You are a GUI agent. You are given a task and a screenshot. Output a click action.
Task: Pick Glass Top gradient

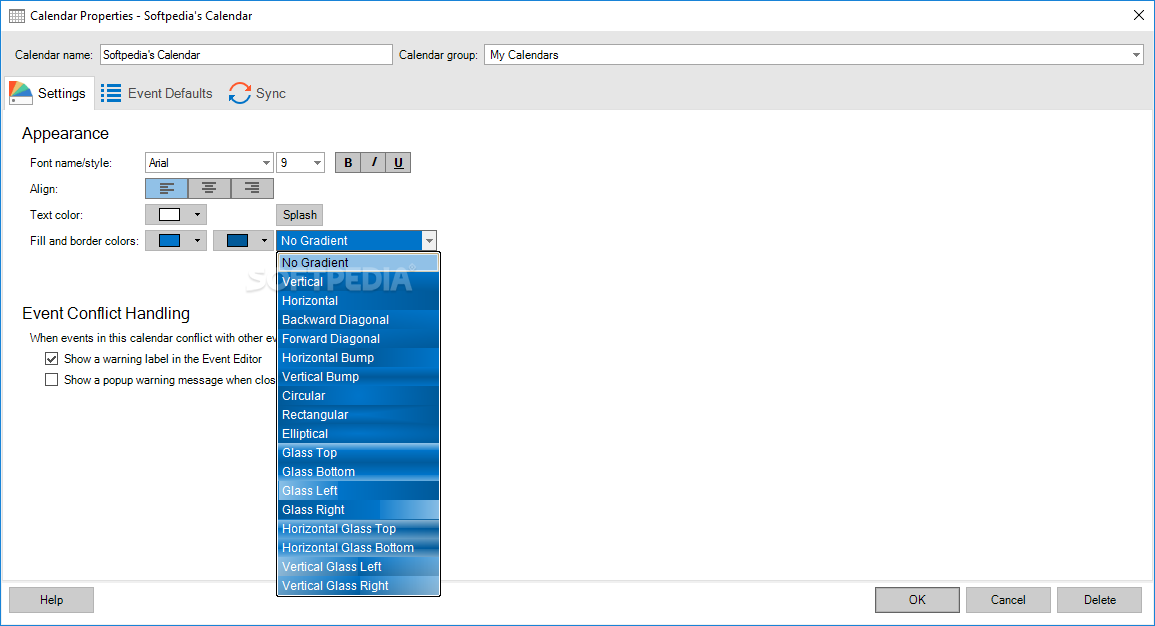point(358,453)
